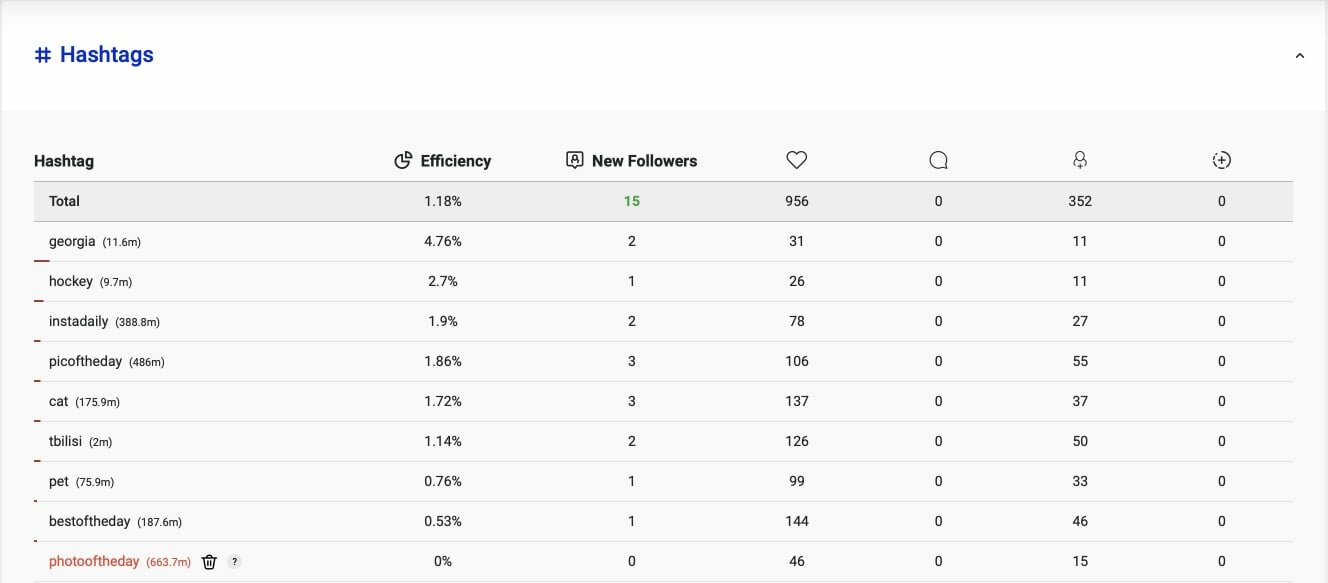Viewport: 1328px width, 583px height.
Task: Click the person reach column icon
Action: [x=1080, y=160]
